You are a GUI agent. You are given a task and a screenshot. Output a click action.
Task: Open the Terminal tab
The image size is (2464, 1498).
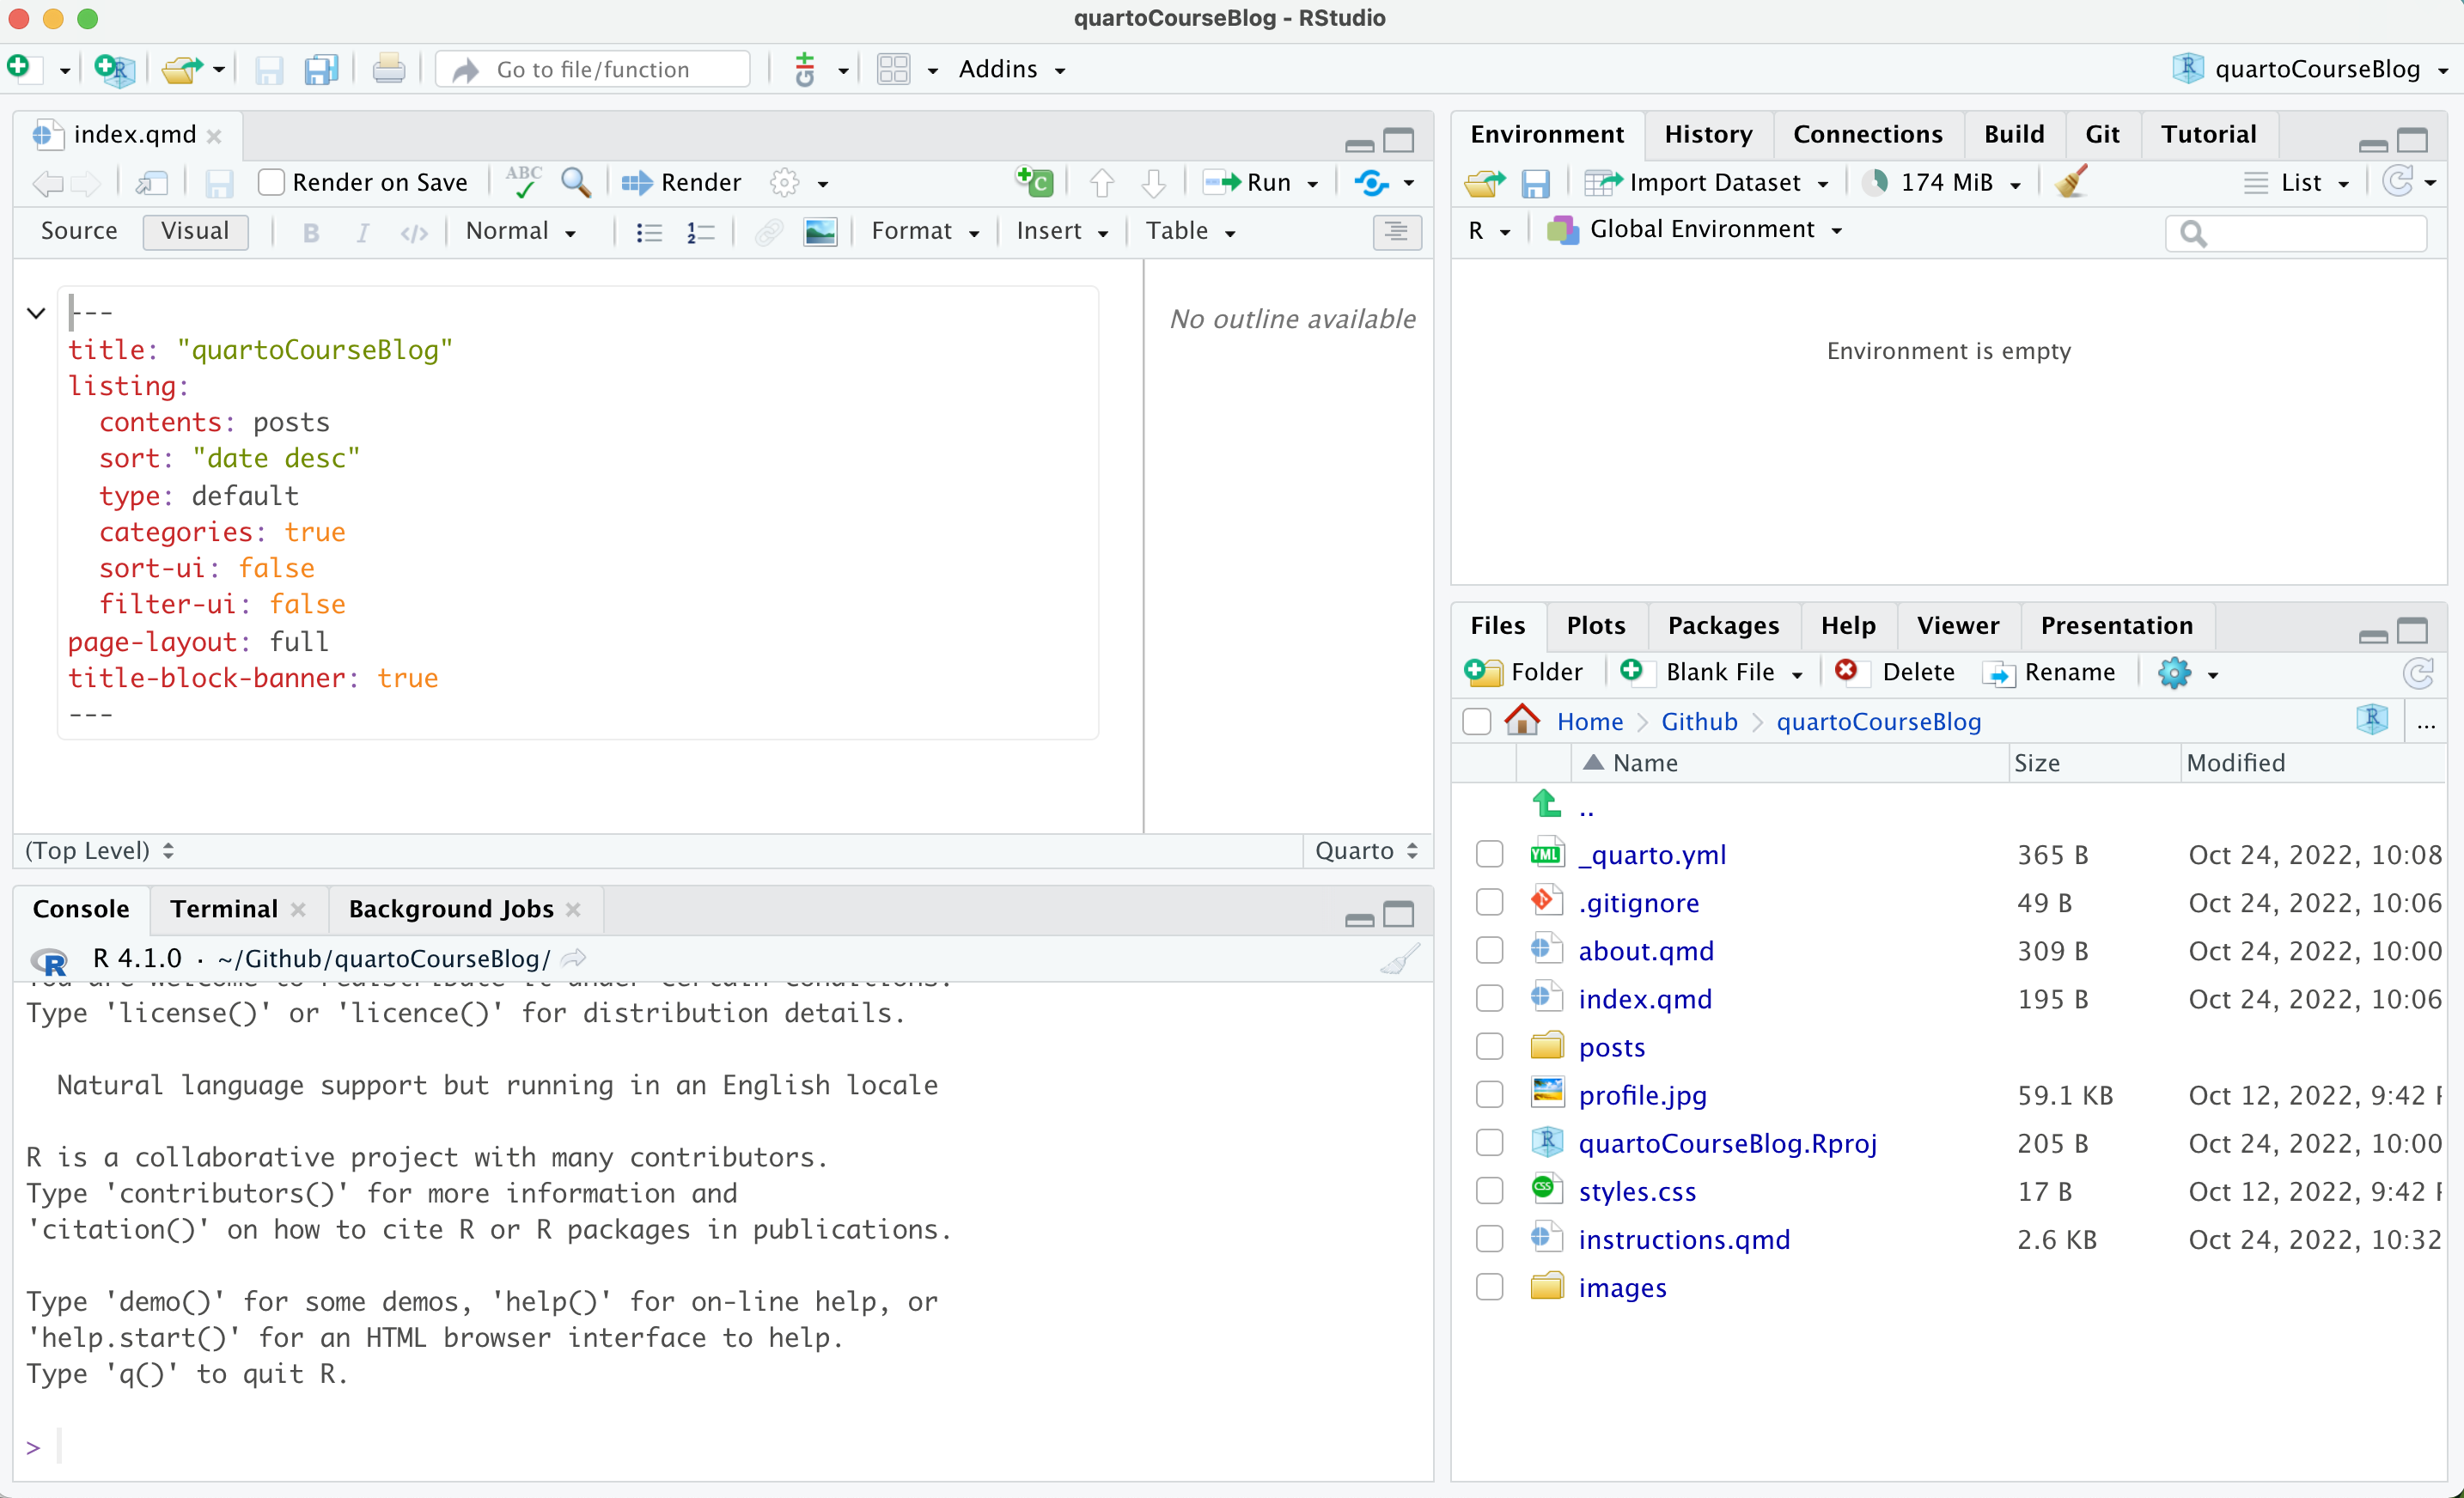(x=224, y=909)
